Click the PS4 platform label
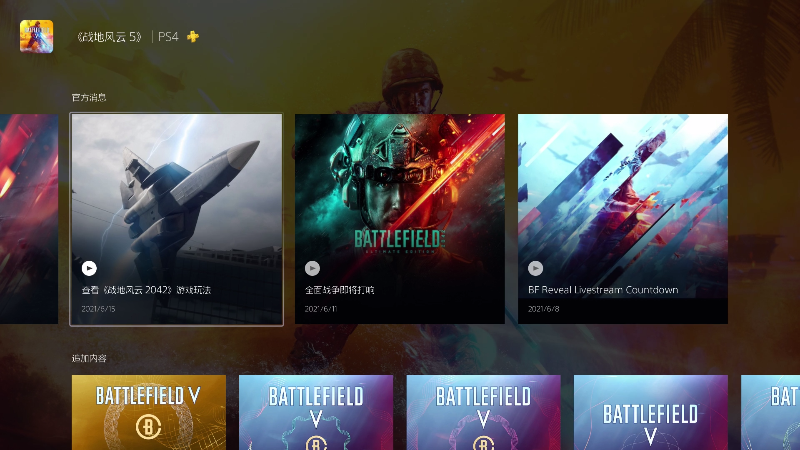 point(168,37)
